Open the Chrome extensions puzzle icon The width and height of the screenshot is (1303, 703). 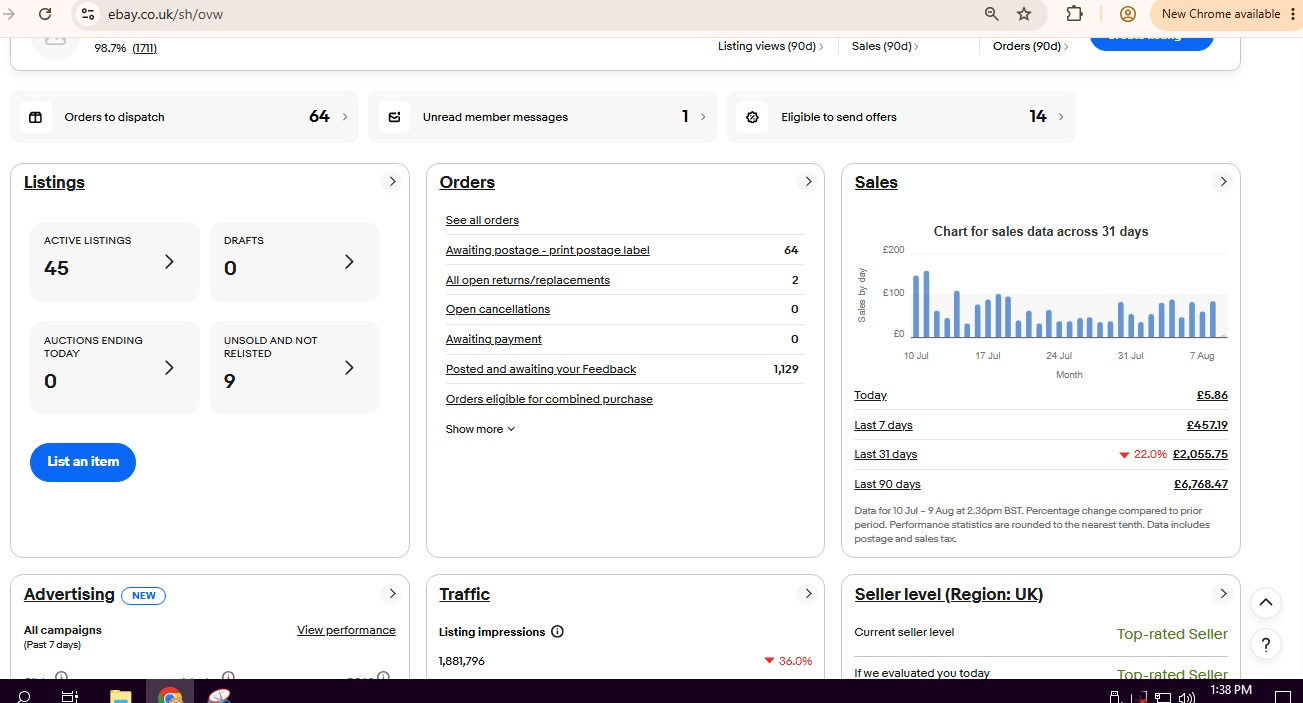click(1075, 14)
